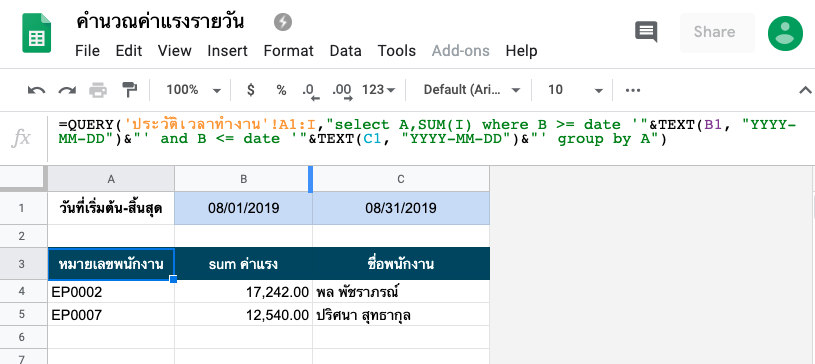Select the end date cell 08/31/2019
Image resolution: width=815 pixels, height=364 pixels.
[x=401, y=209]
